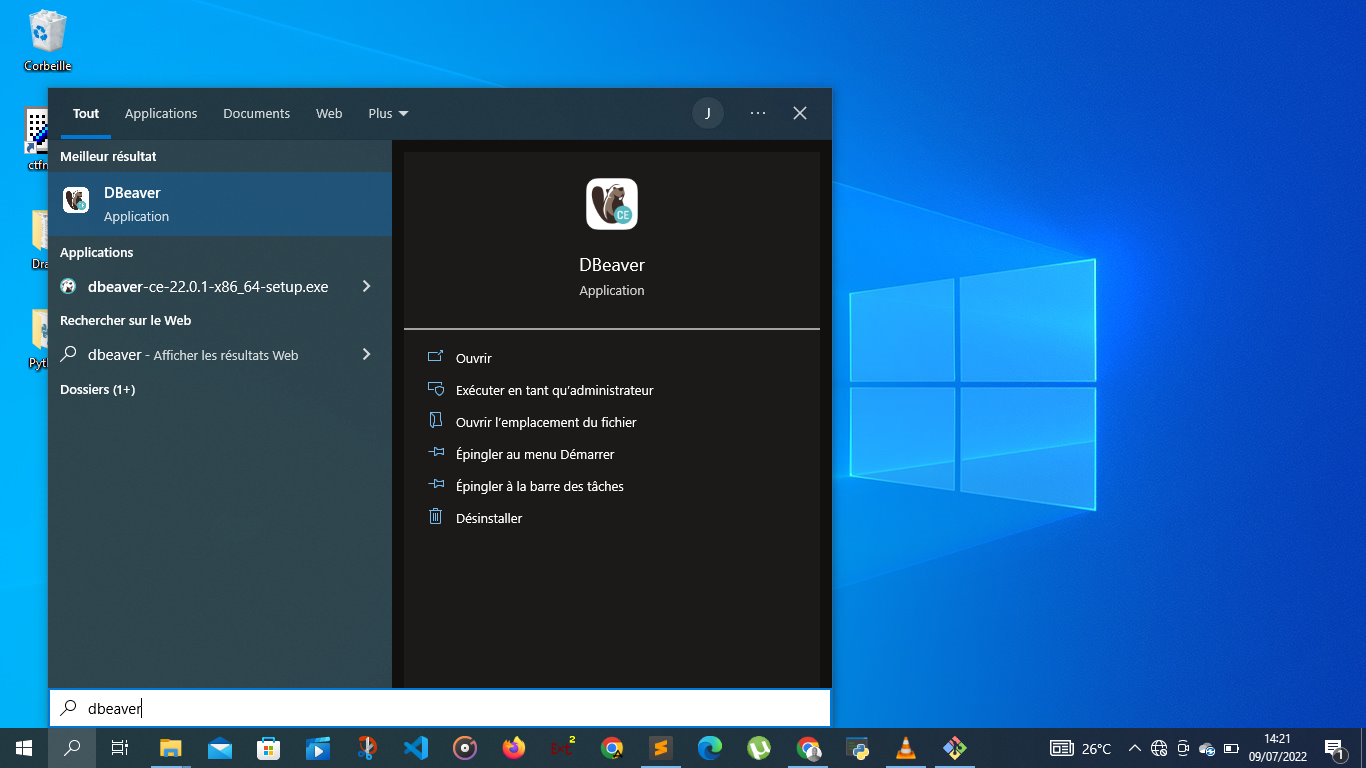
Task: Expand options arrow for dbeaver setup.exe
Action: (366, 286)
